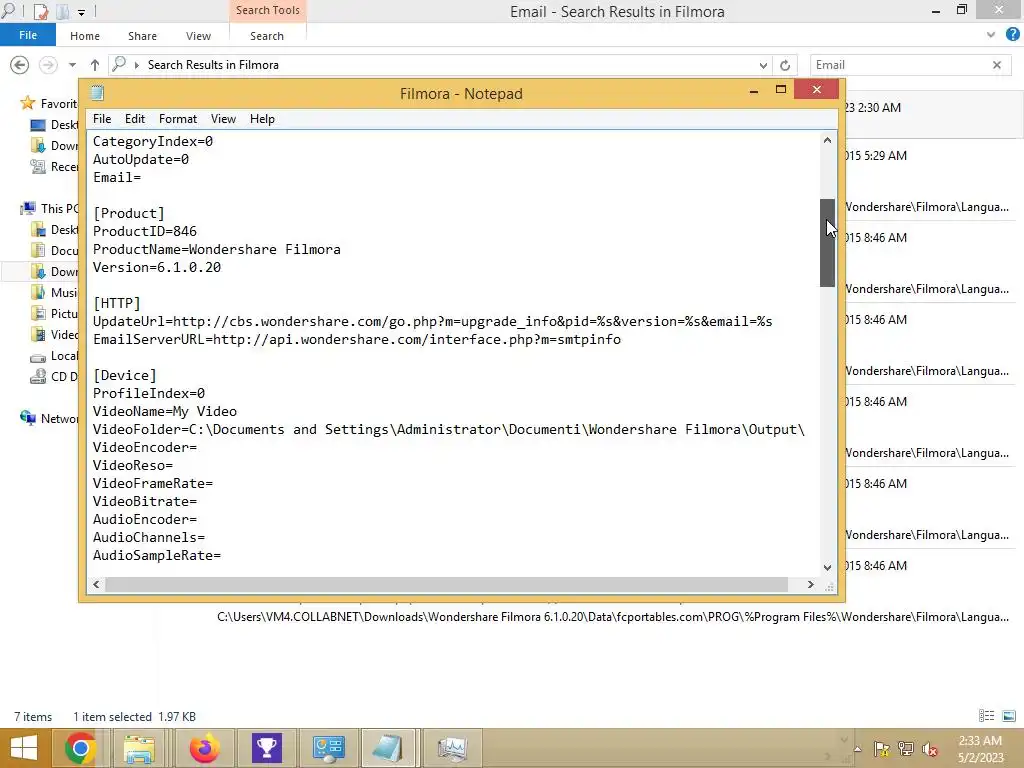
Task: Open the Search ribbon tab
Action: (267, 36)
